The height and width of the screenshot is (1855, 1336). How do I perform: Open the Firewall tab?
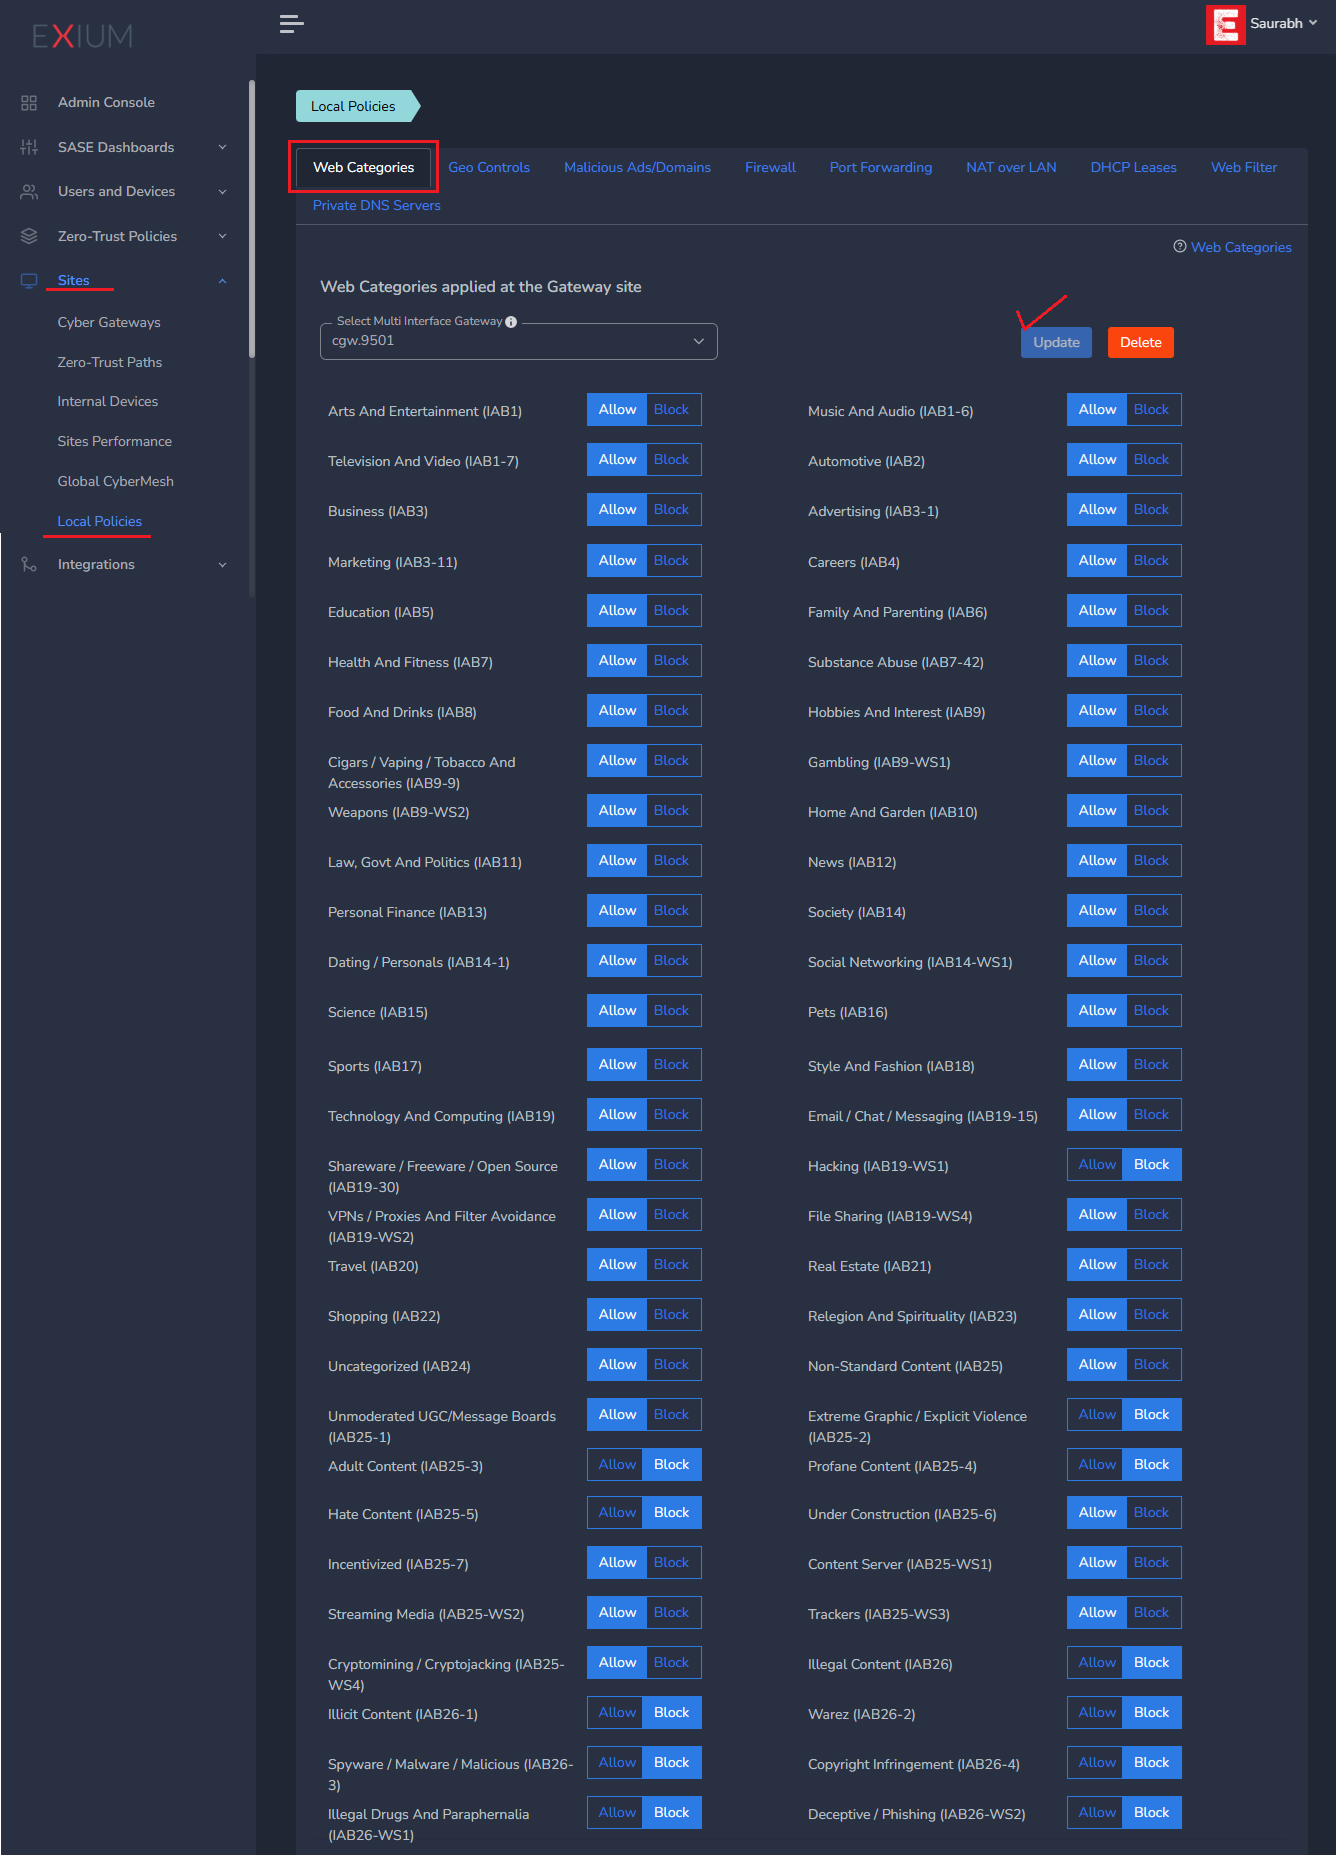pyautogui.click(x=770, y=168)
